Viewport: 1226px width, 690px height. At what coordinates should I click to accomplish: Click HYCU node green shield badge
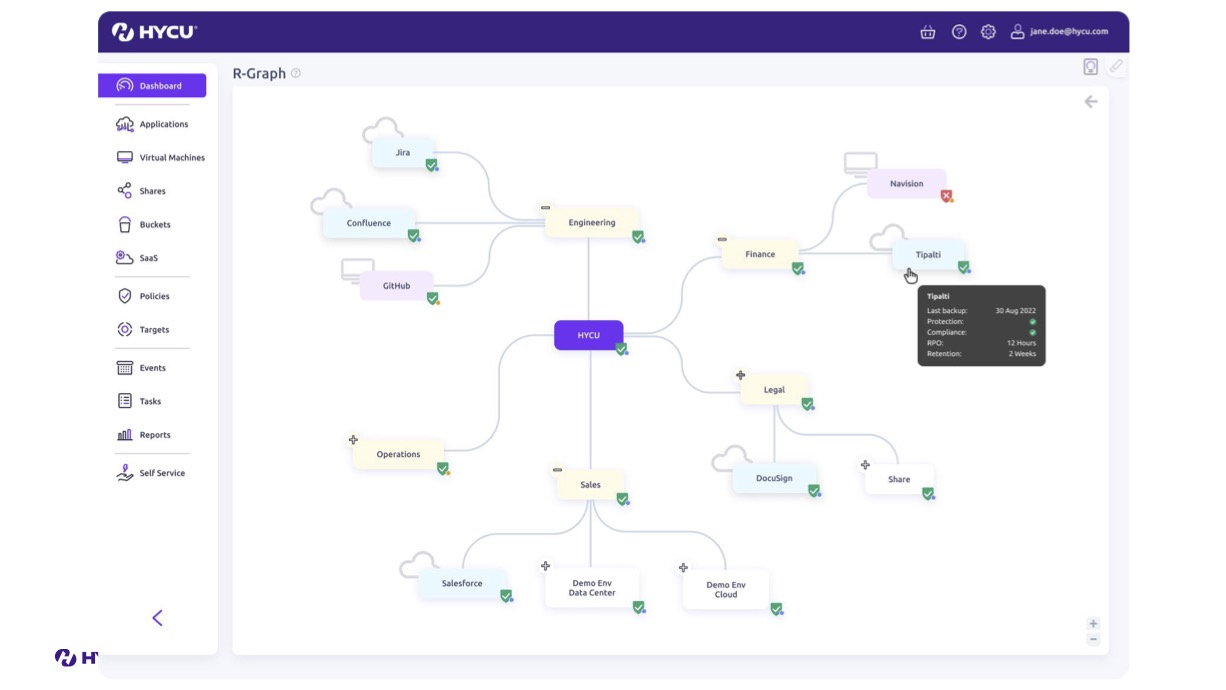click(x=622, y=349)
